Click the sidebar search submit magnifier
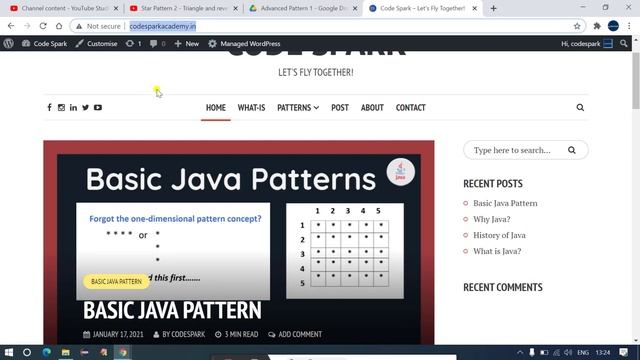640x360 pixels. (x=571, y=150)
